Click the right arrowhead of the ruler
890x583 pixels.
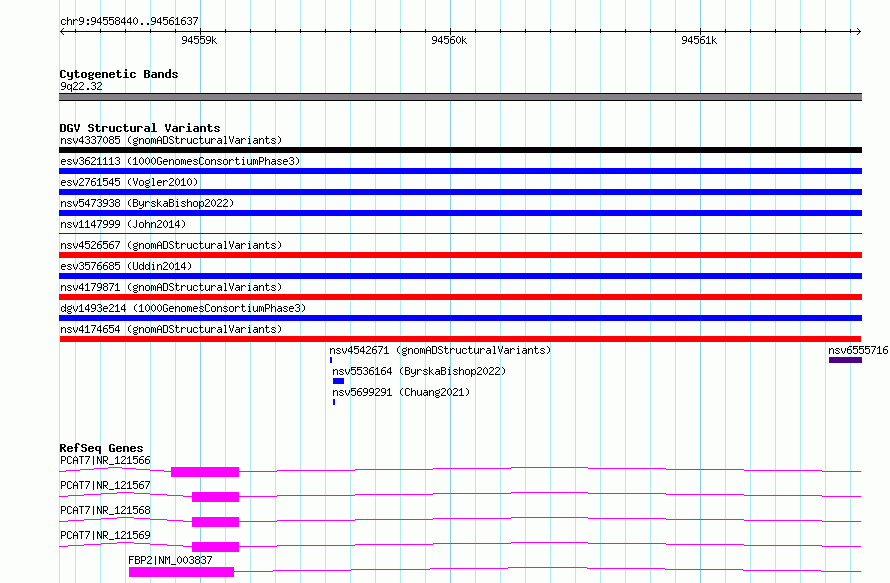859,31
